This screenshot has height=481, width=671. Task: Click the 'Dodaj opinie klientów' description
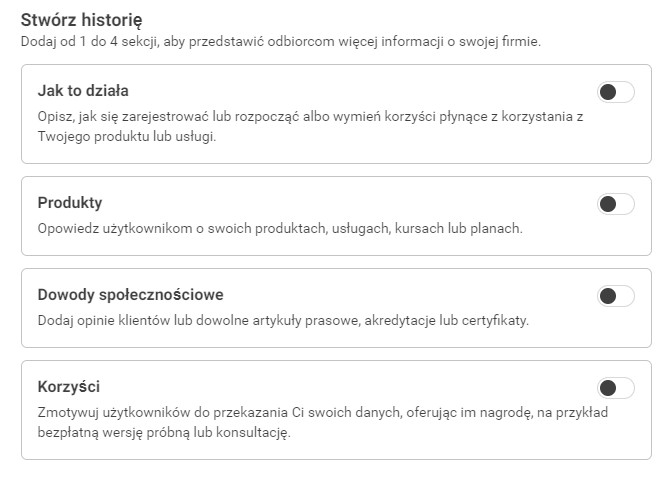(x=283, y=321)
